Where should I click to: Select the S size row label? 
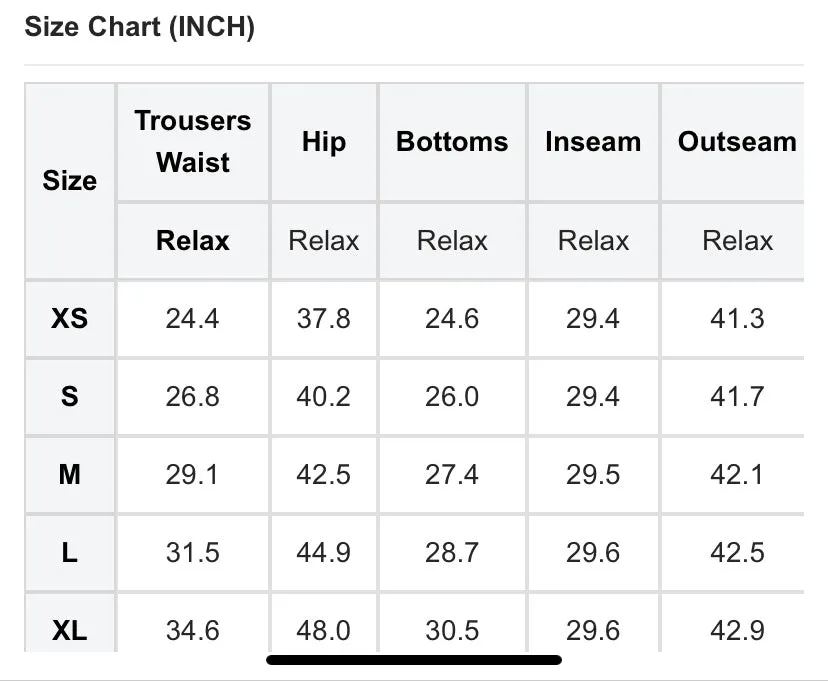click(70, 396)
